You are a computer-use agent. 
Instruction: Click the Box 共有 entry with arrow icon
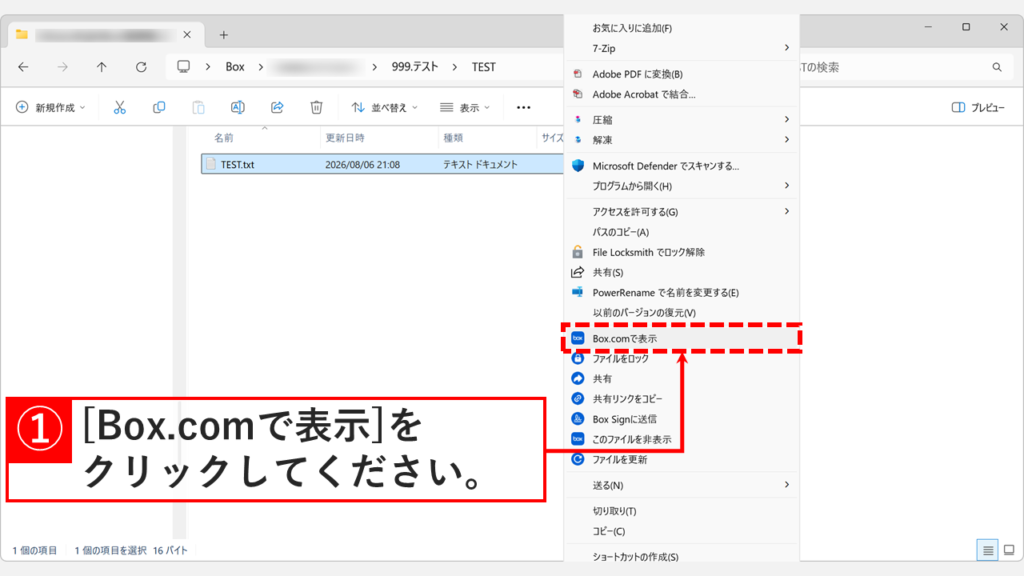[681, 379]
